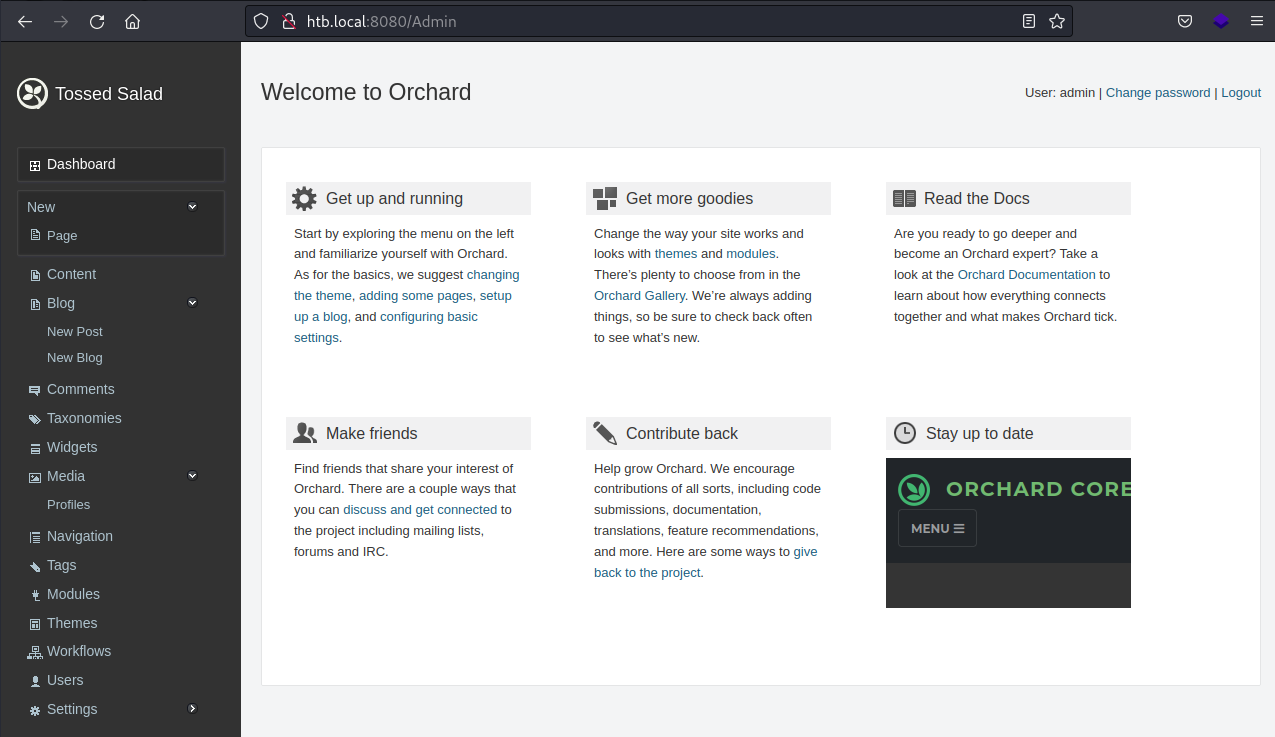Click the 'Read the Docs' book icon

coord(904,199)
